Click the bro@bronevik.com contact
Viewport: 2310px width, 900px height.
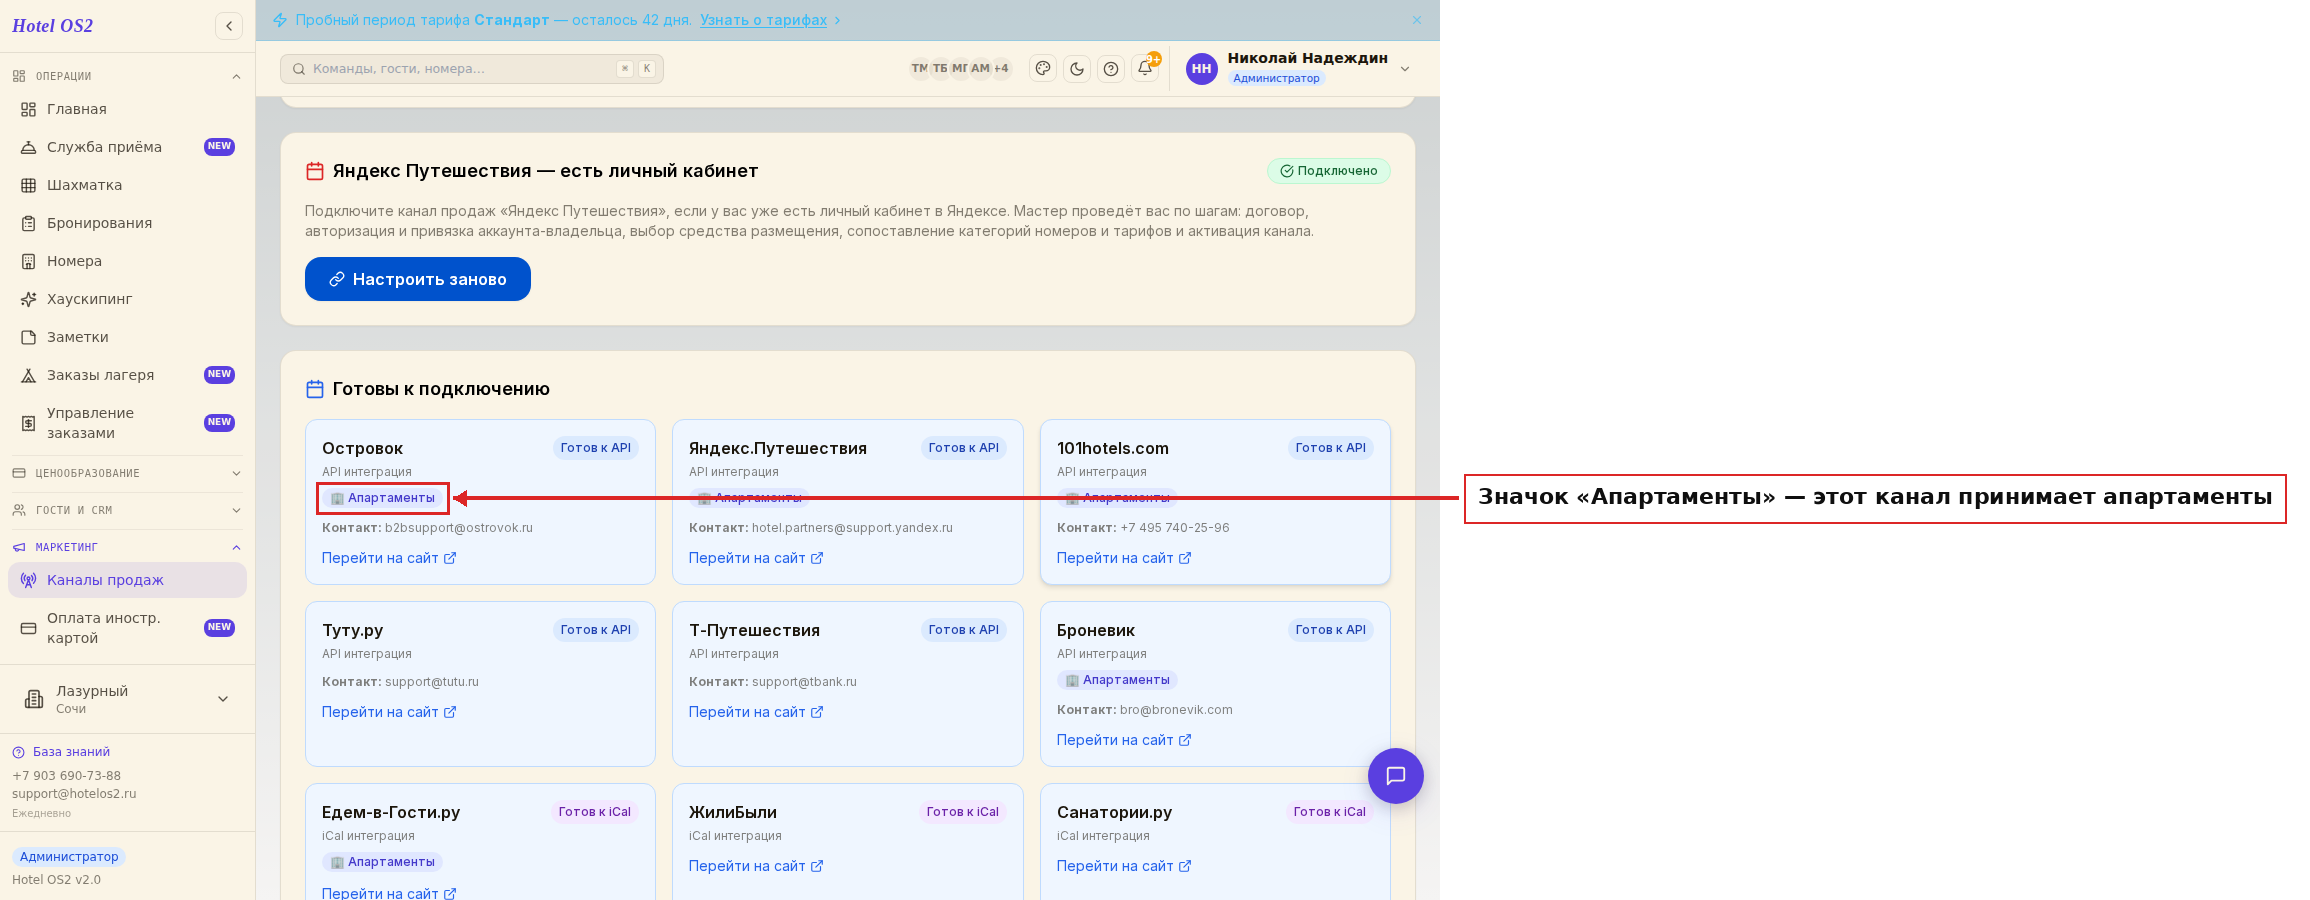pos(1176,710)
